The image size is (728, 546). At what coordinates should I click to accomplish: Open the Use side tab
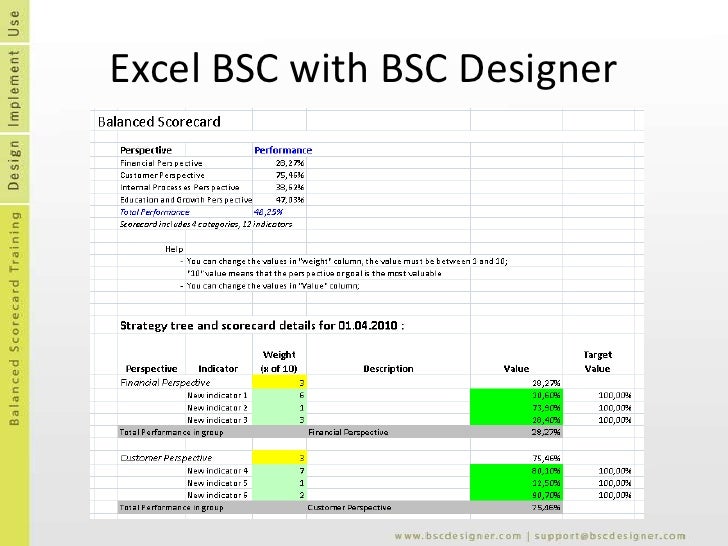tap(14, 21)
